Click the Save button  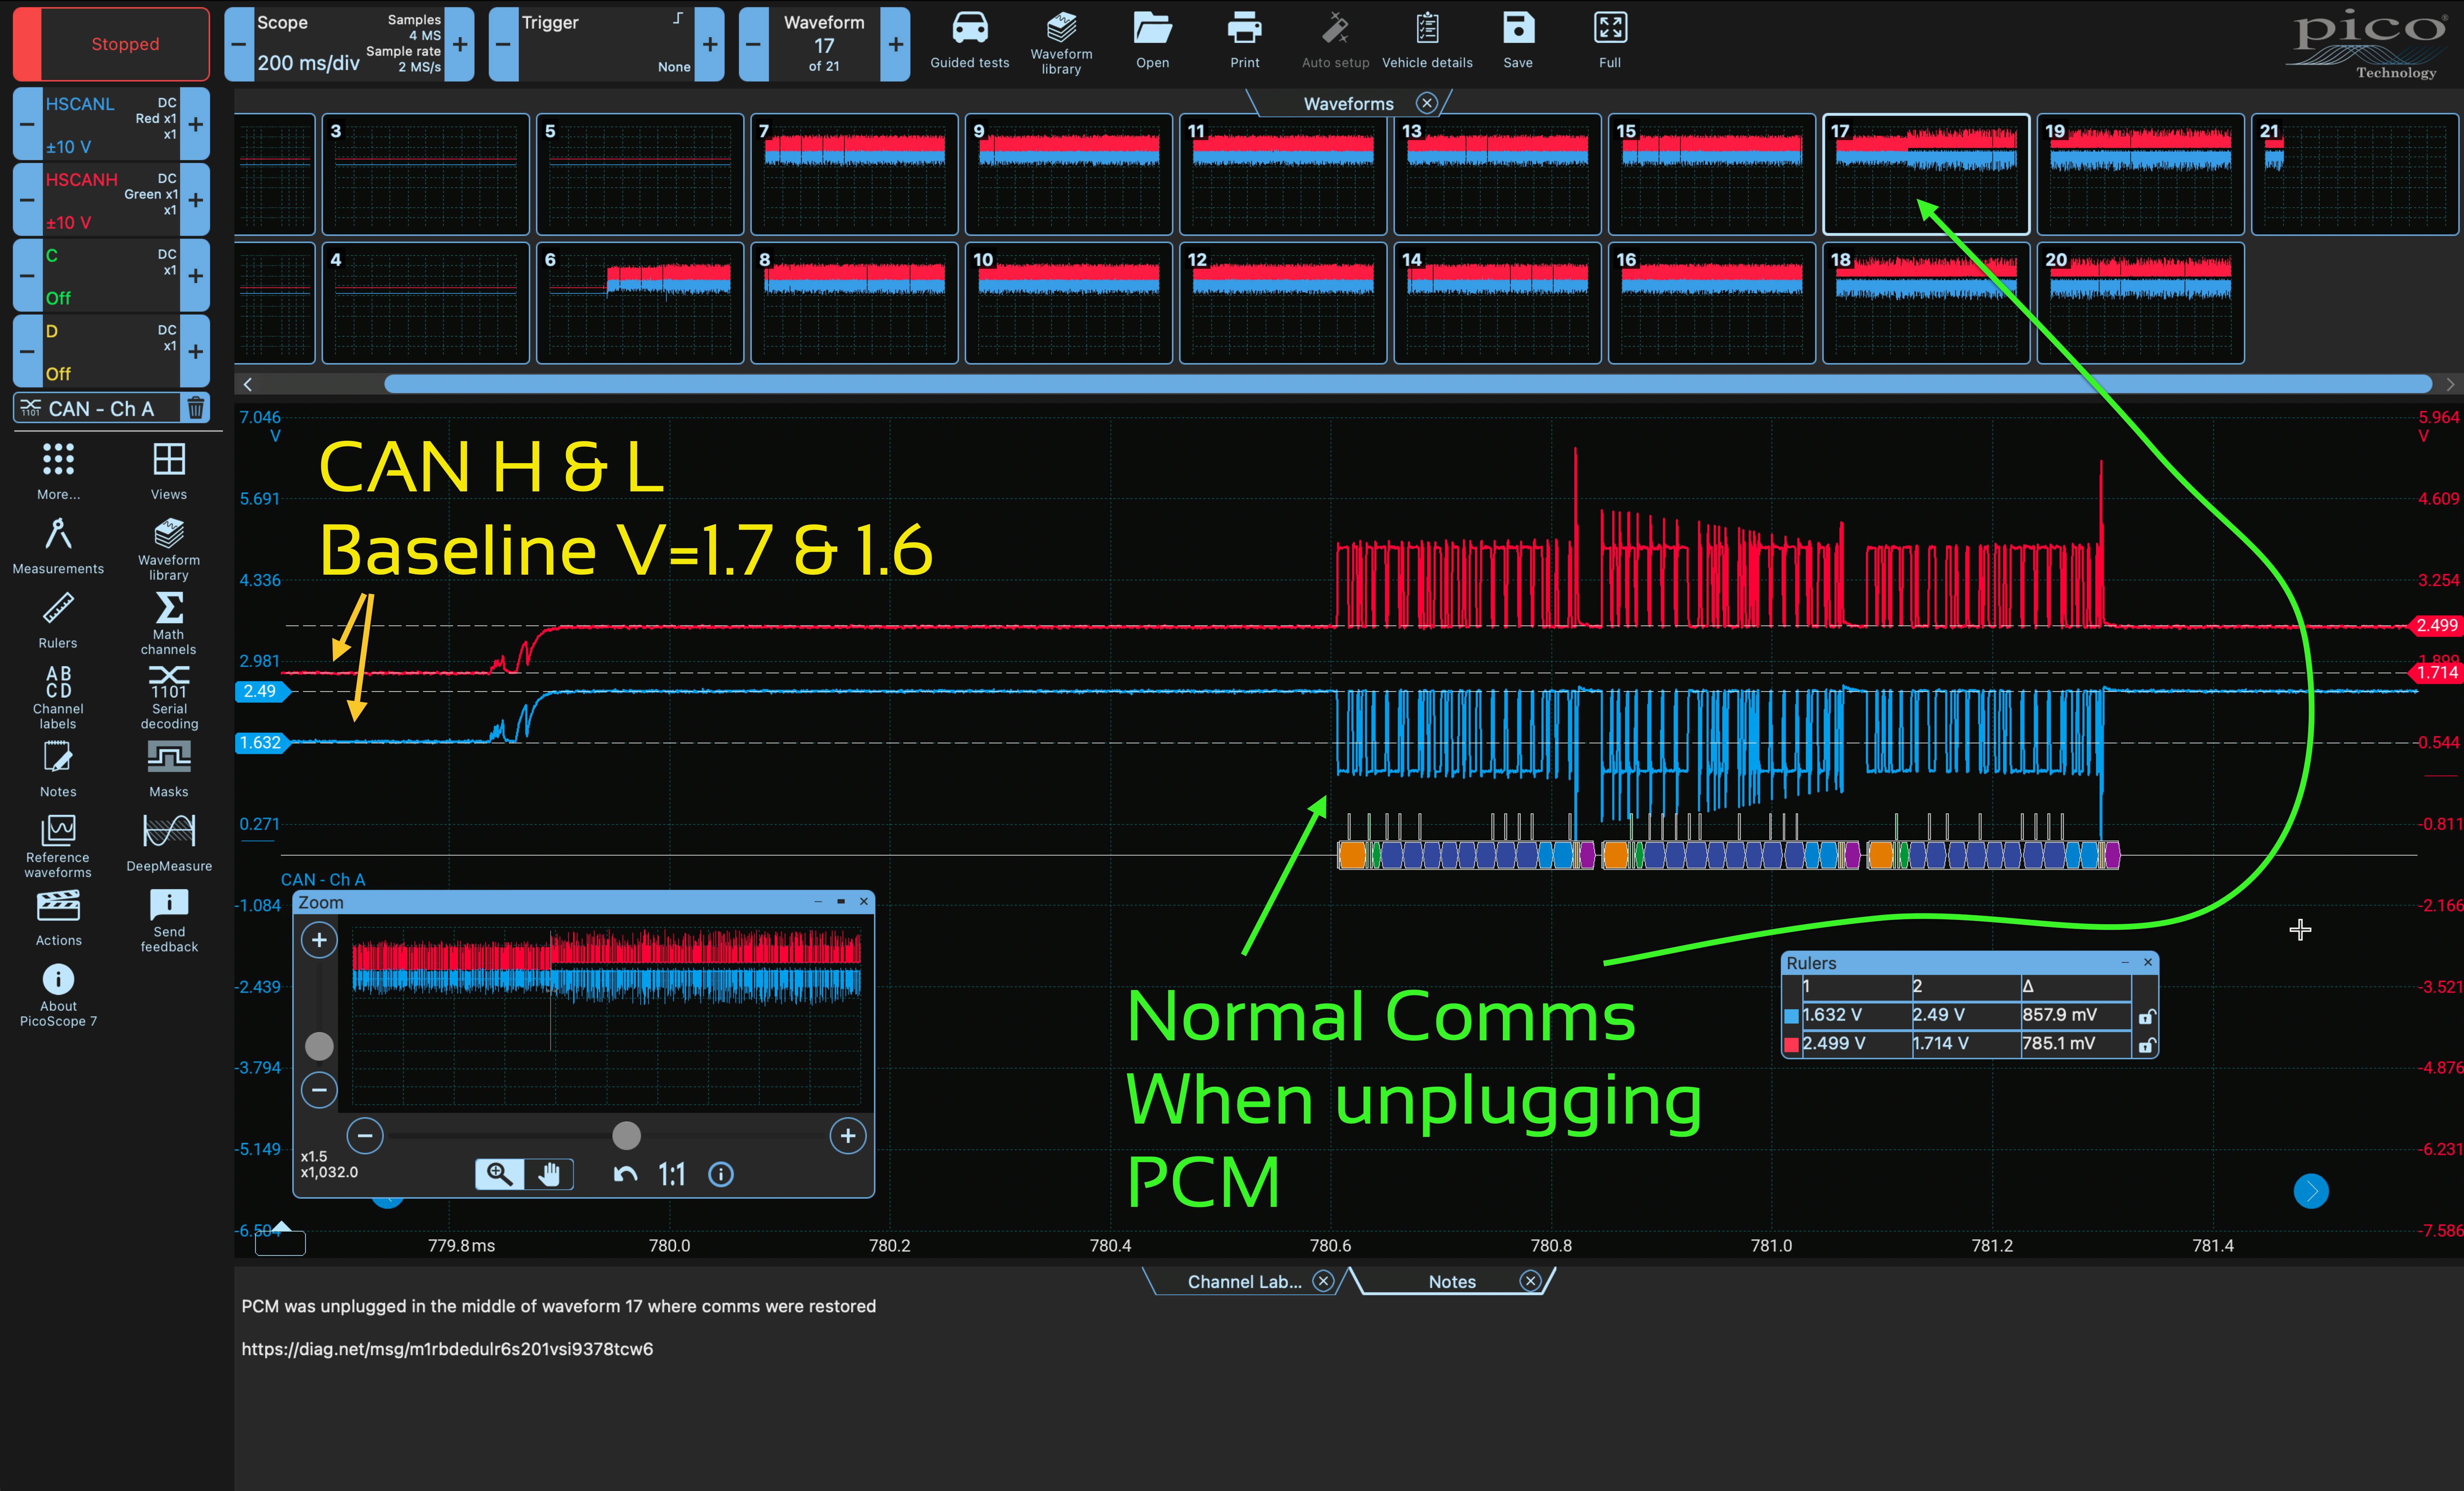coord(1517,40)
